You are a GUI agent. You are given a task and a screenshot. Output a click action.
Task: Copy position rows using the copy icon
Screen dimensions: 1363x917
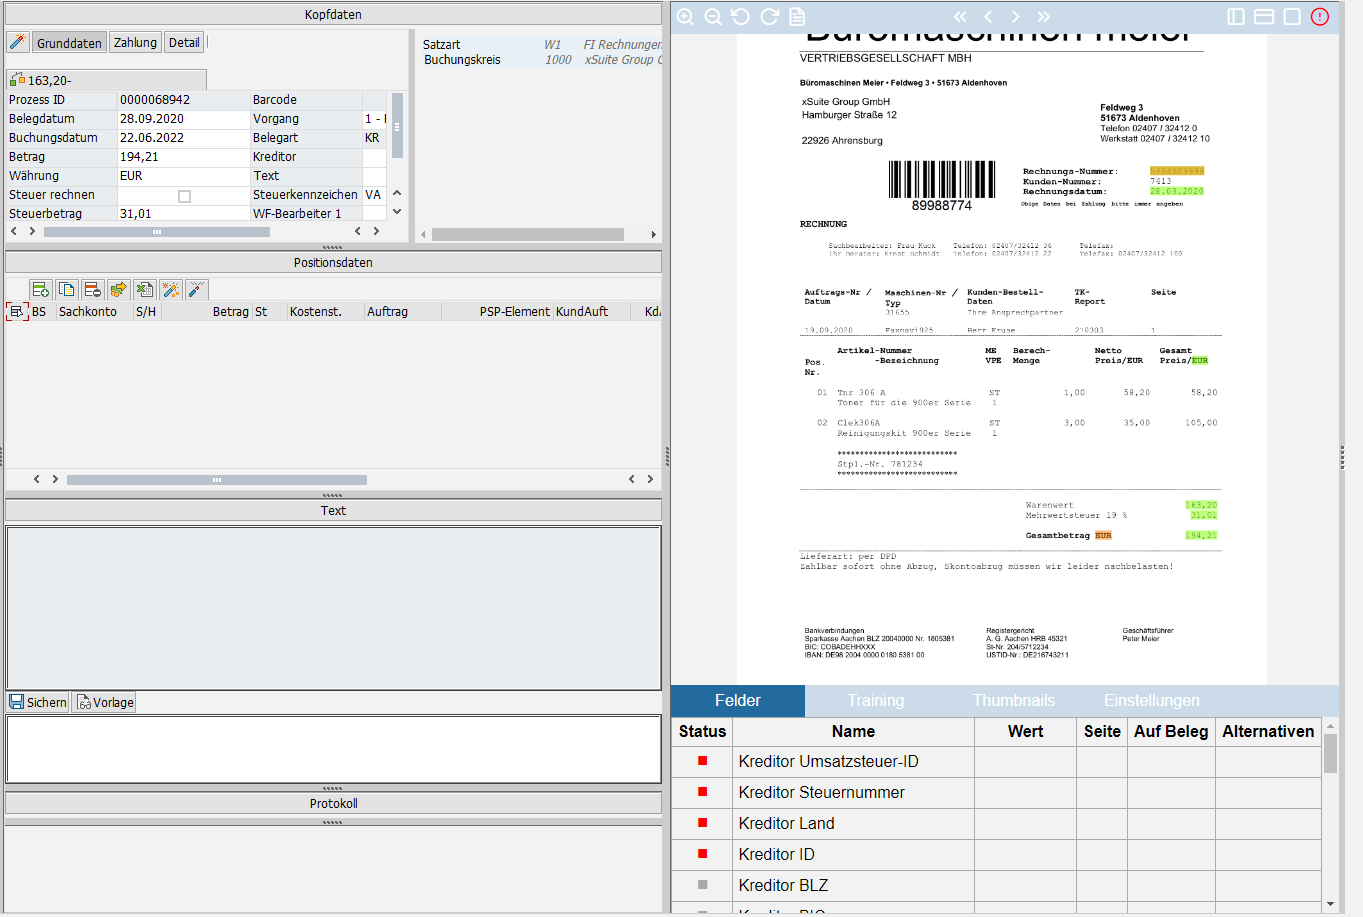[x=67, y=288]
